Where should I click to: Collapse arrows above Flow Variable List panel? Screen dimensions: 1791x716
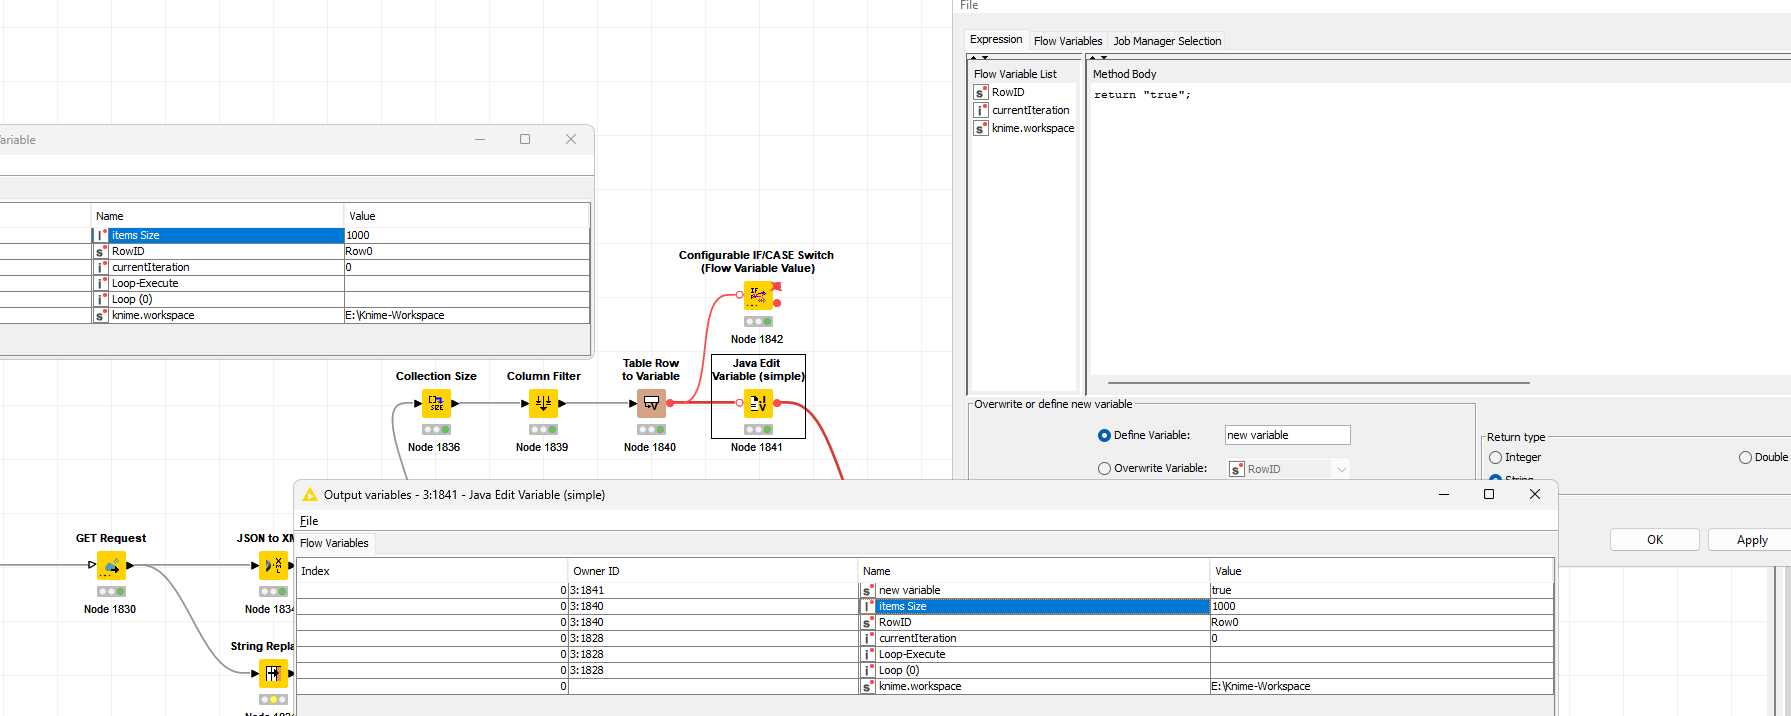pos(979,58)
